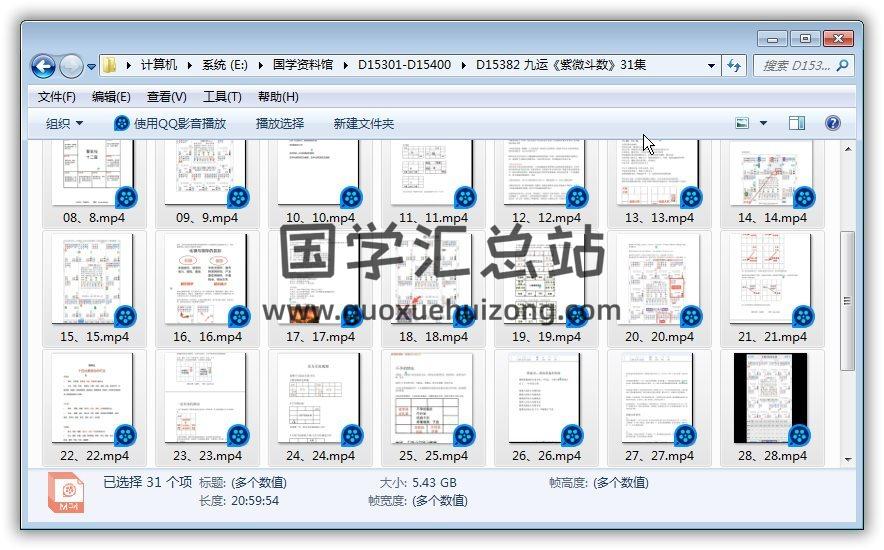Select the 24、24.mp4 video thumbnail
884x550 pixels.
[320, 399]
